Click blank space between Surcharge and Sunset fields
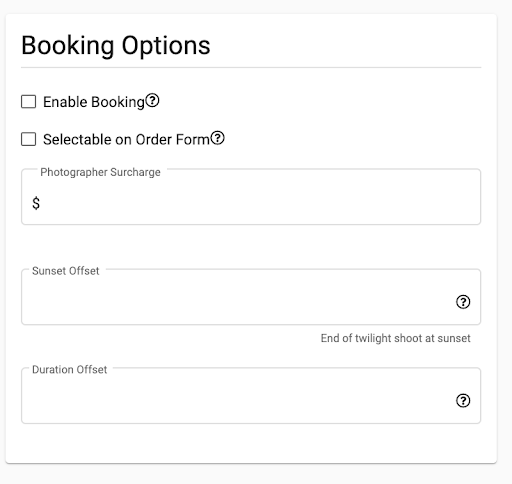 tap(251, 247)
